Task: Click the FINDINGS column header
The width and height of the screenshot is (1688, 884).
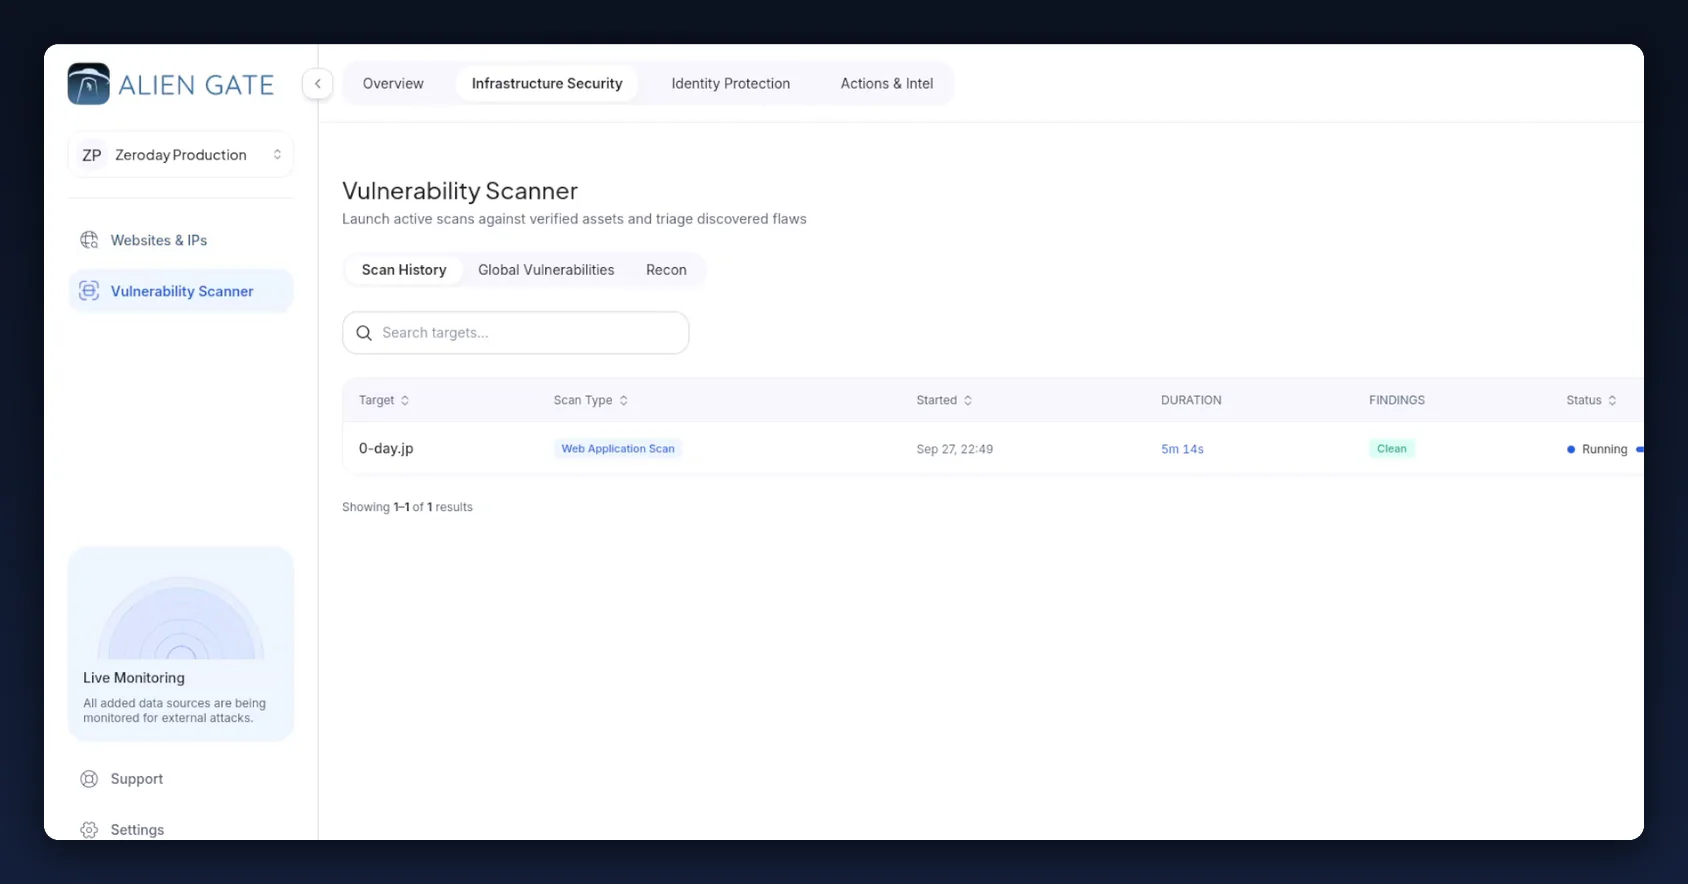Action: click(x=1397, y=400)
